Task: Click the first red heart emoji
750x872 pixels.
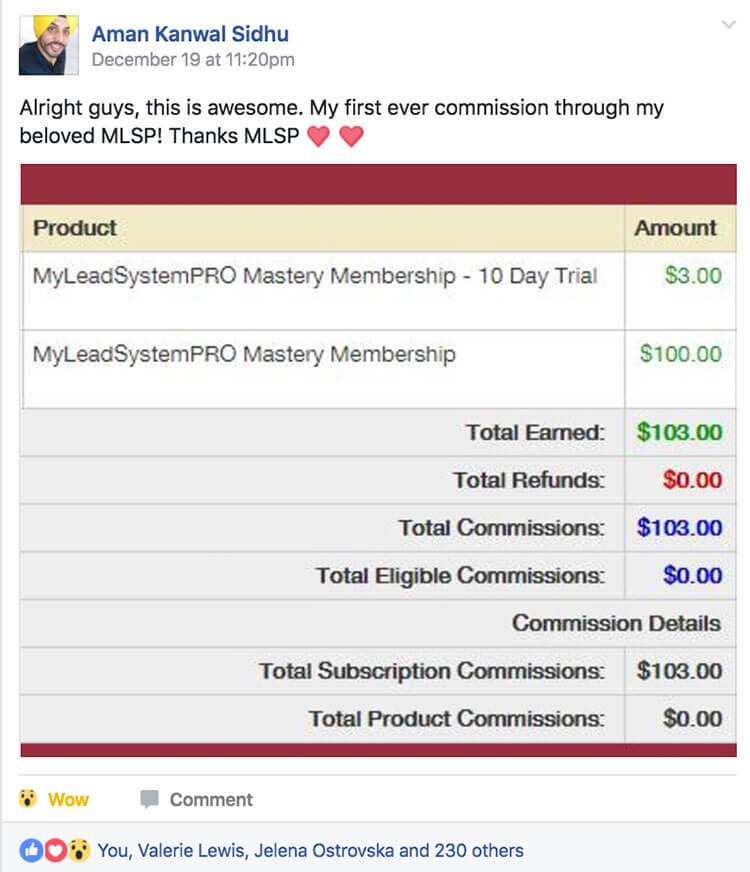Action: [319, 136]
